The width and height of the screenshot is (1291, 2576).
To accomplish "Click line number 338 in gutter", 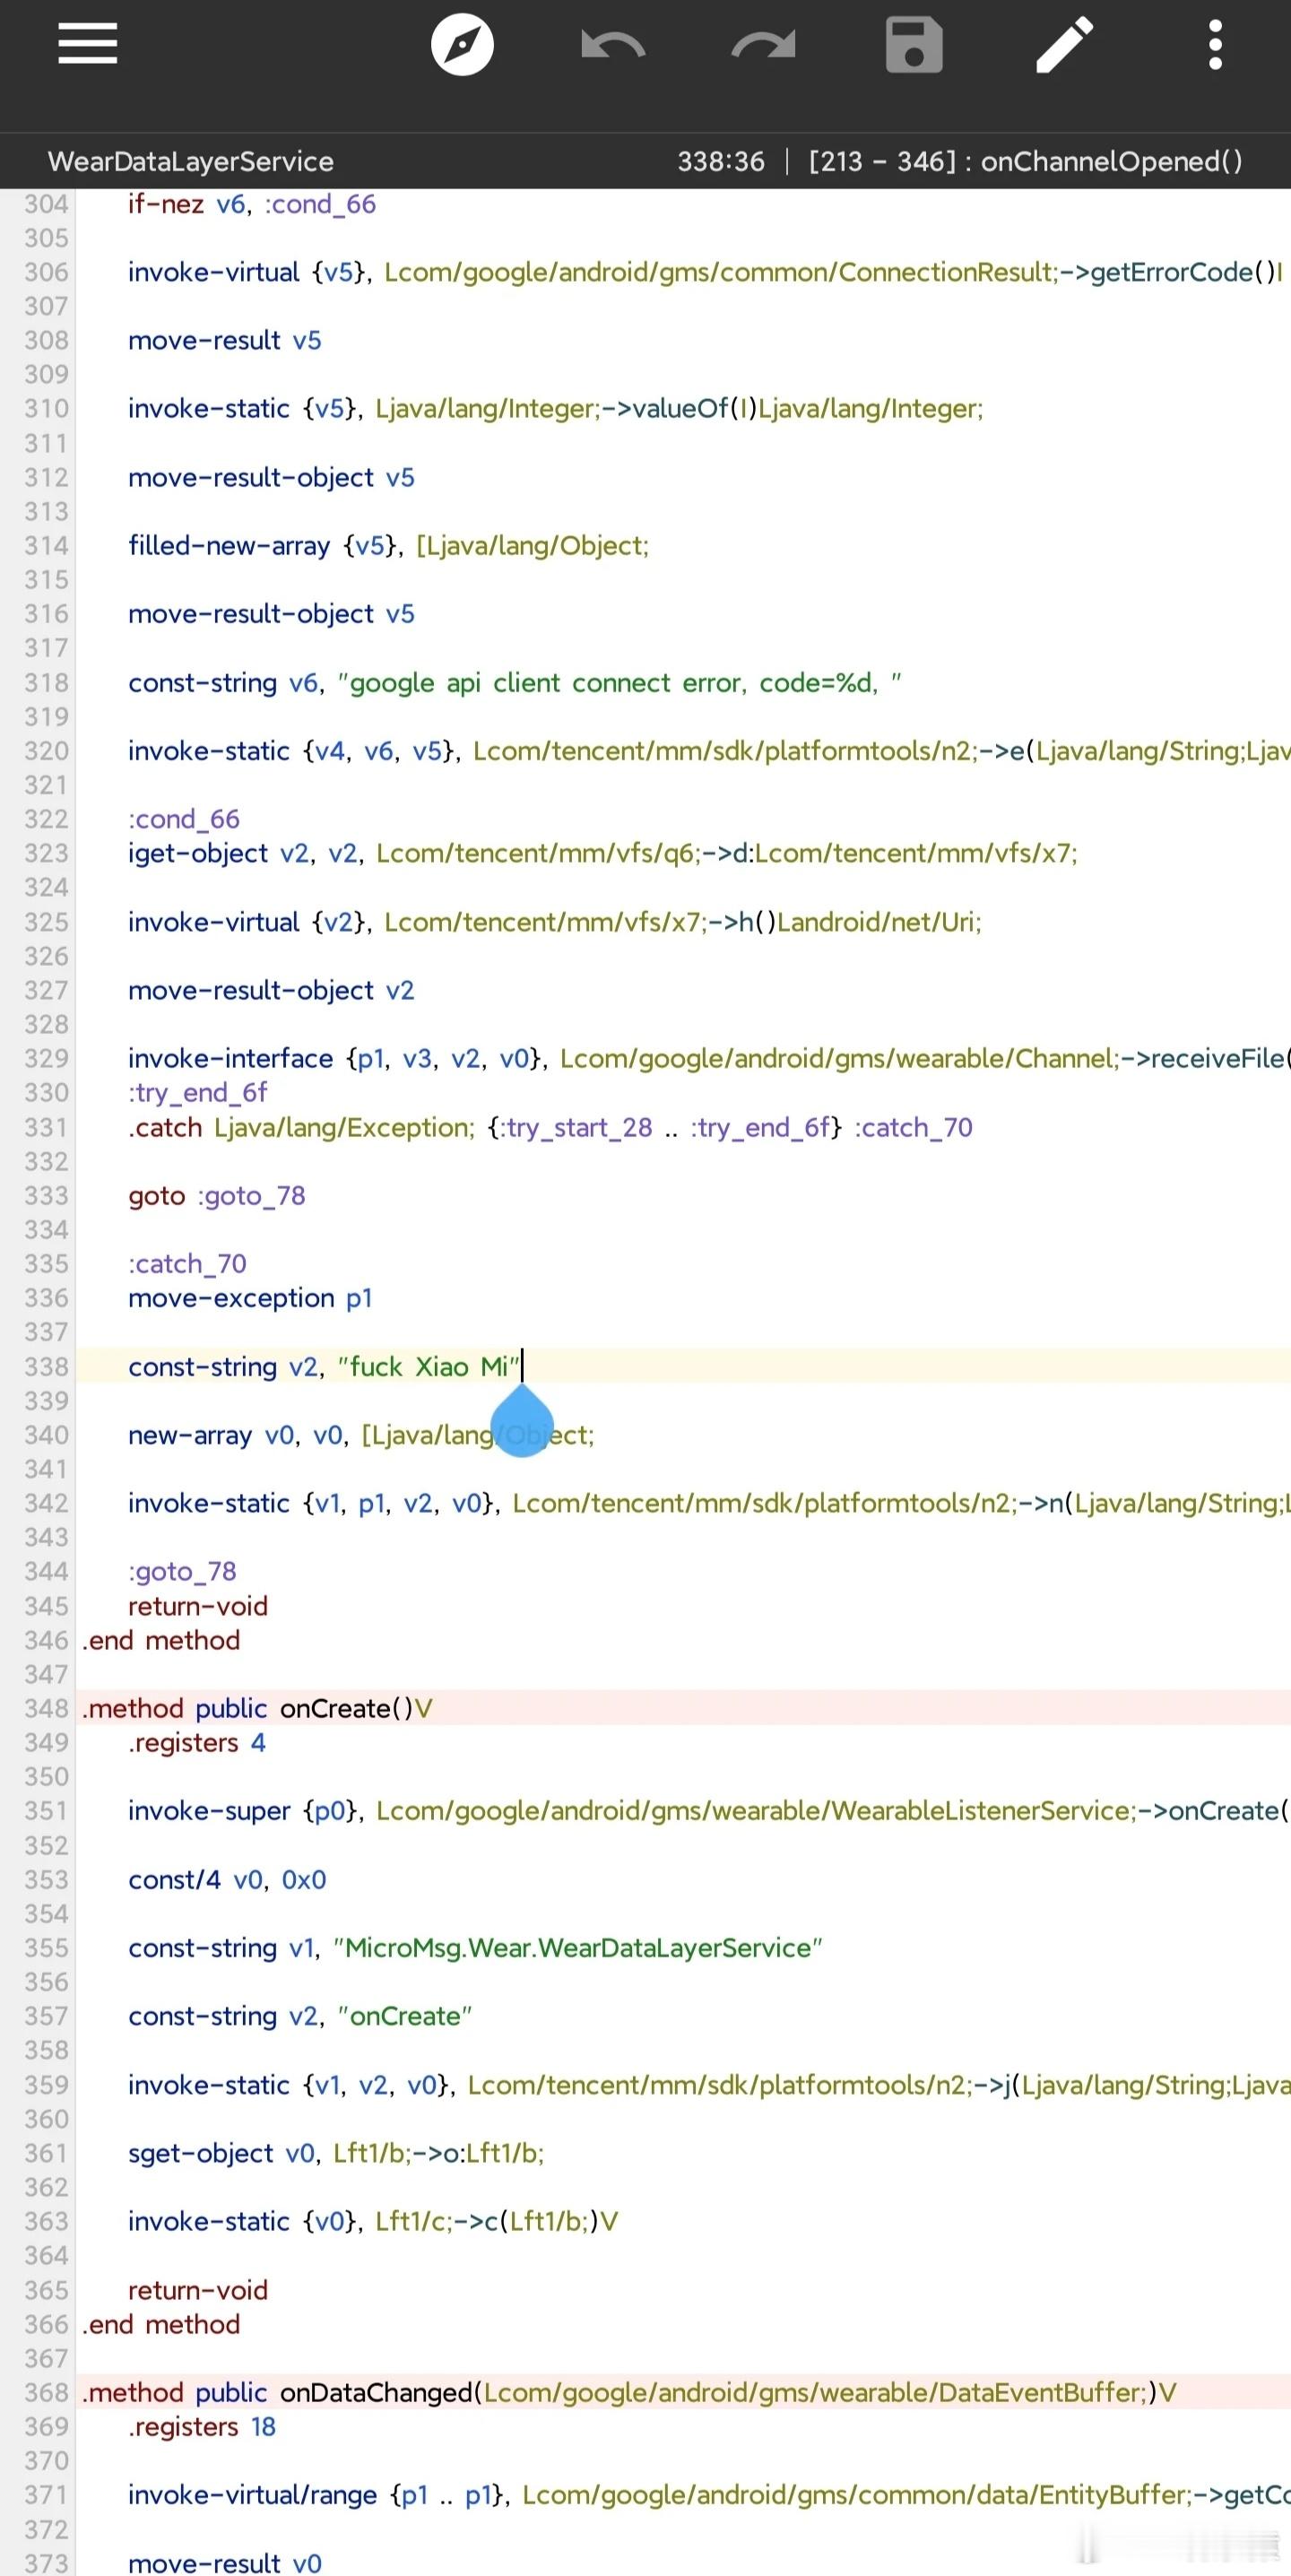I will [x=46, y=1366].
